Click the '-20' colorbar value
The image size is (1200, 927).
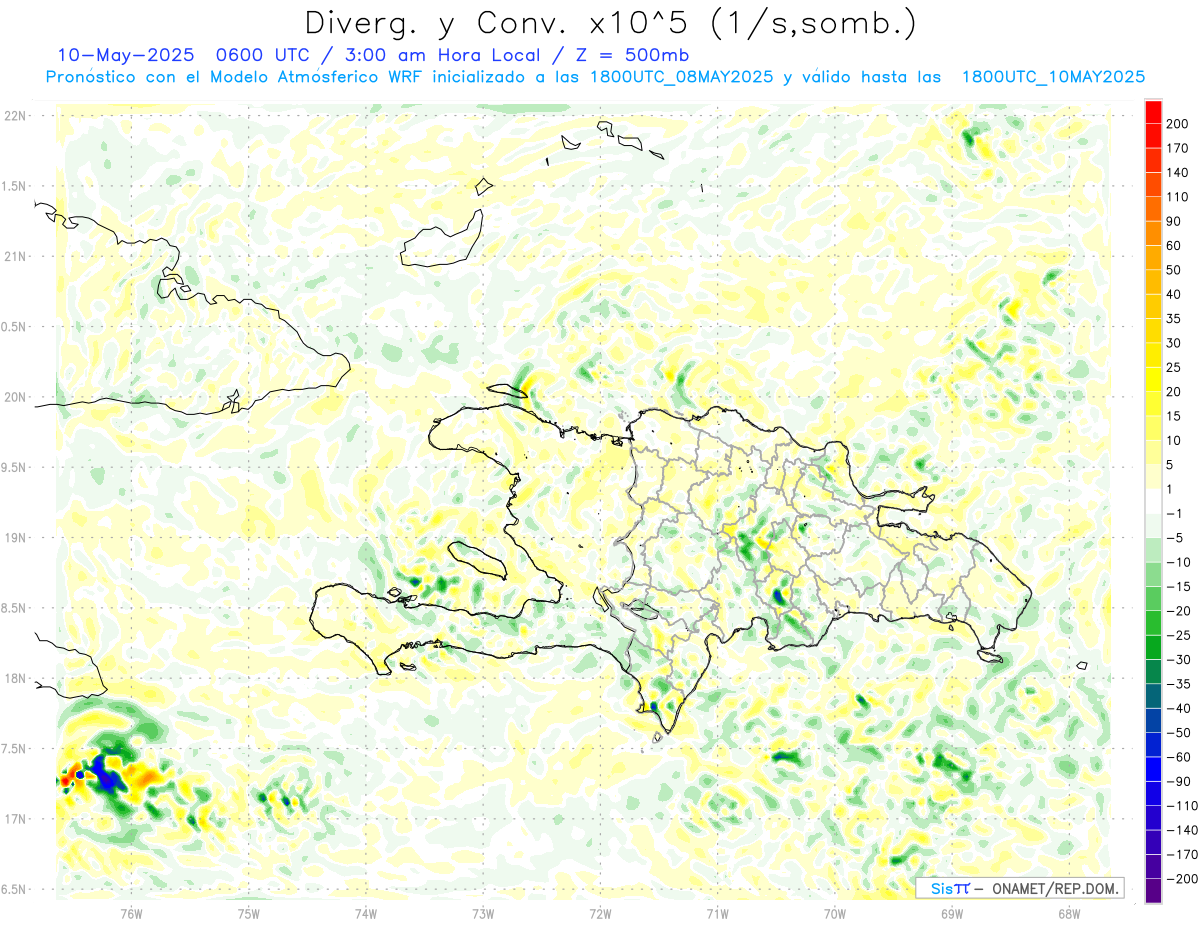tap(1178, 612)
